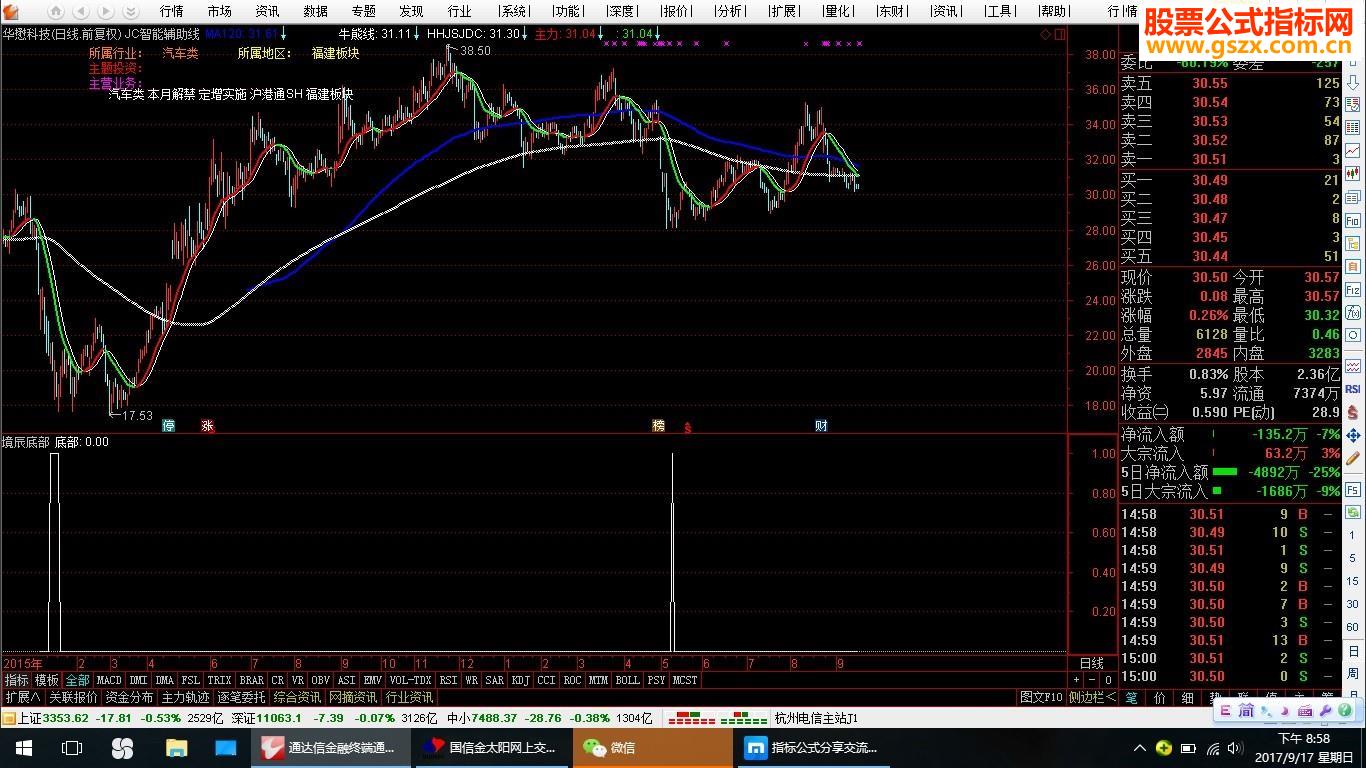The image size is (1366, 768).
Task: Switch to the 全部 indicator tab
Action: coord(77,680)
